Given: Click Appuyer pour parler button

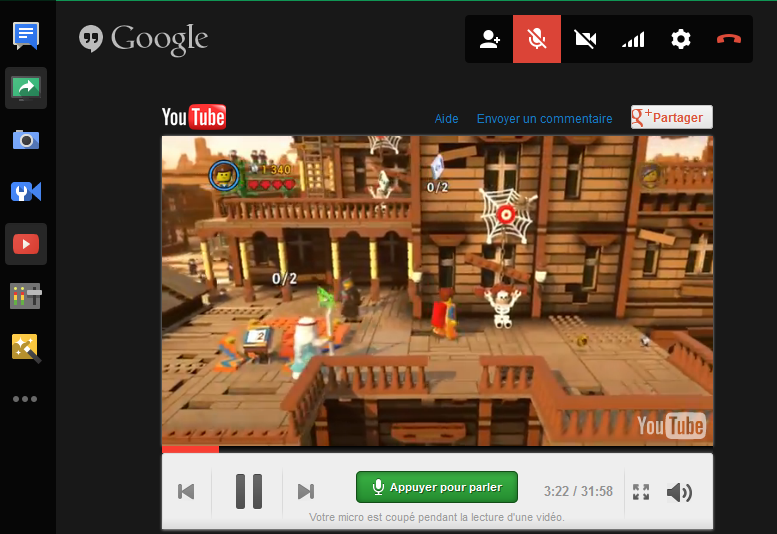Looking at the screenshot, I should 437,487.
